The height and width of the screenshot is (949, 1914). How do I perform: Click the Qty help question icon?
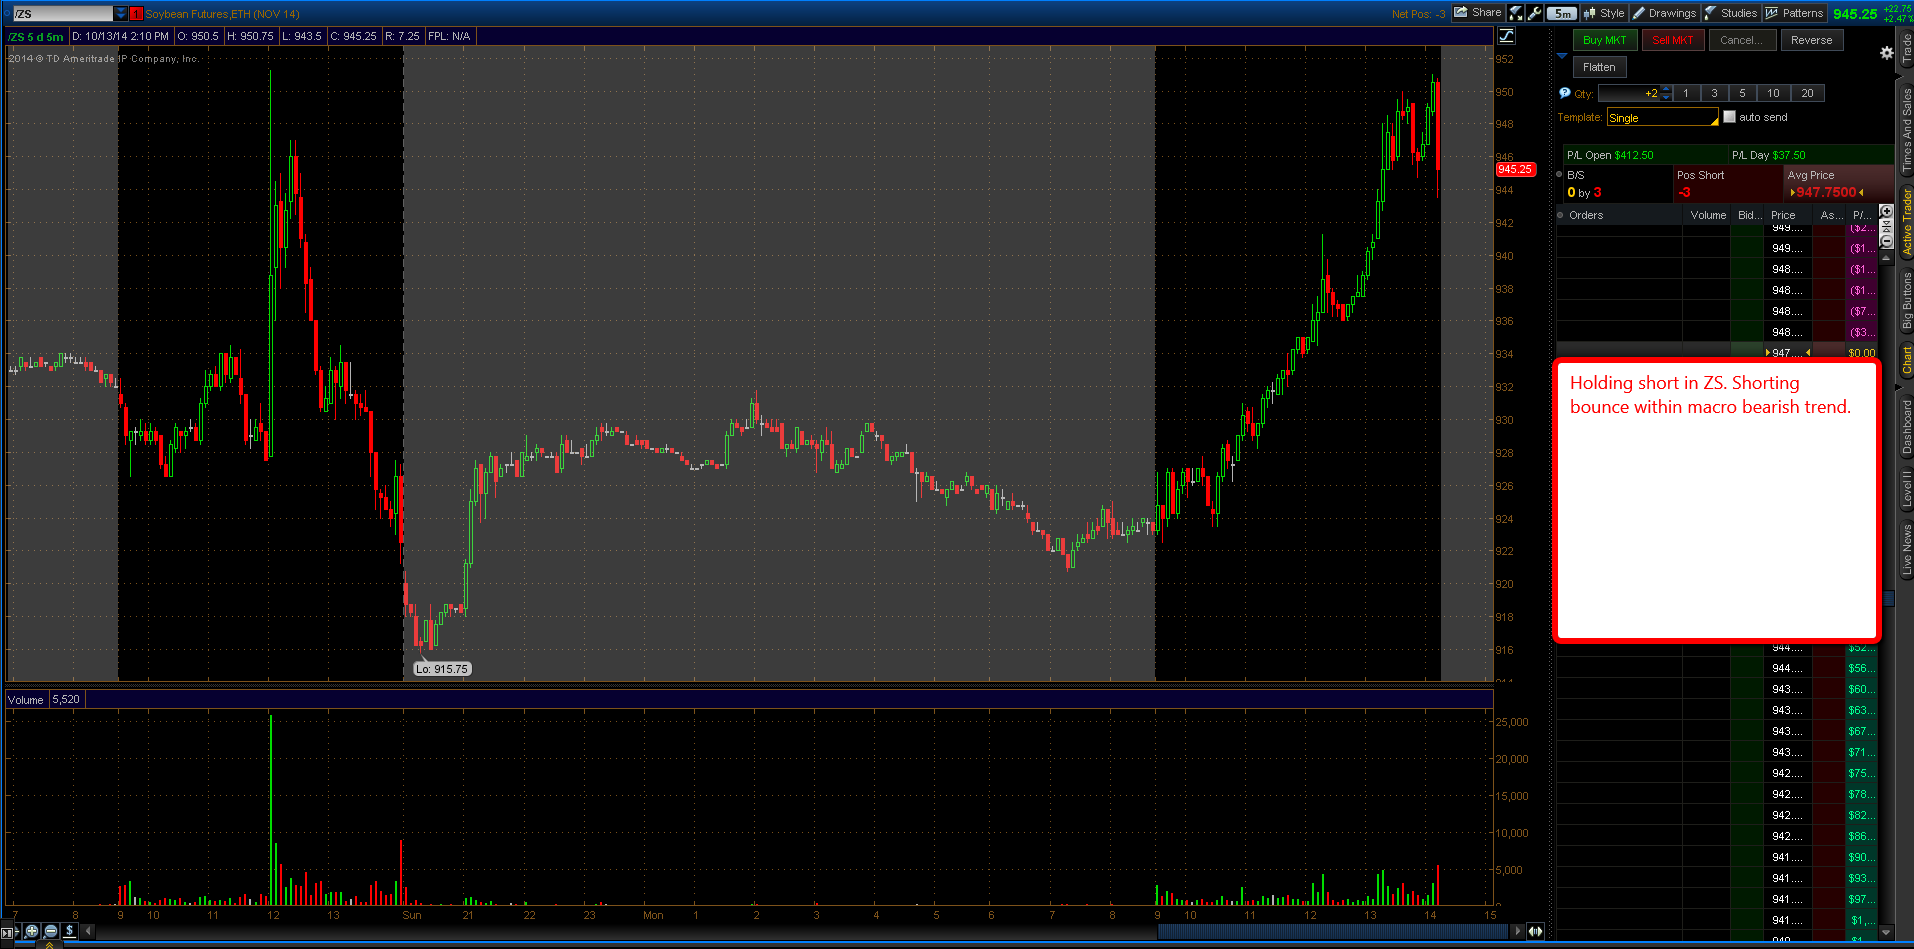point(1565,93)
